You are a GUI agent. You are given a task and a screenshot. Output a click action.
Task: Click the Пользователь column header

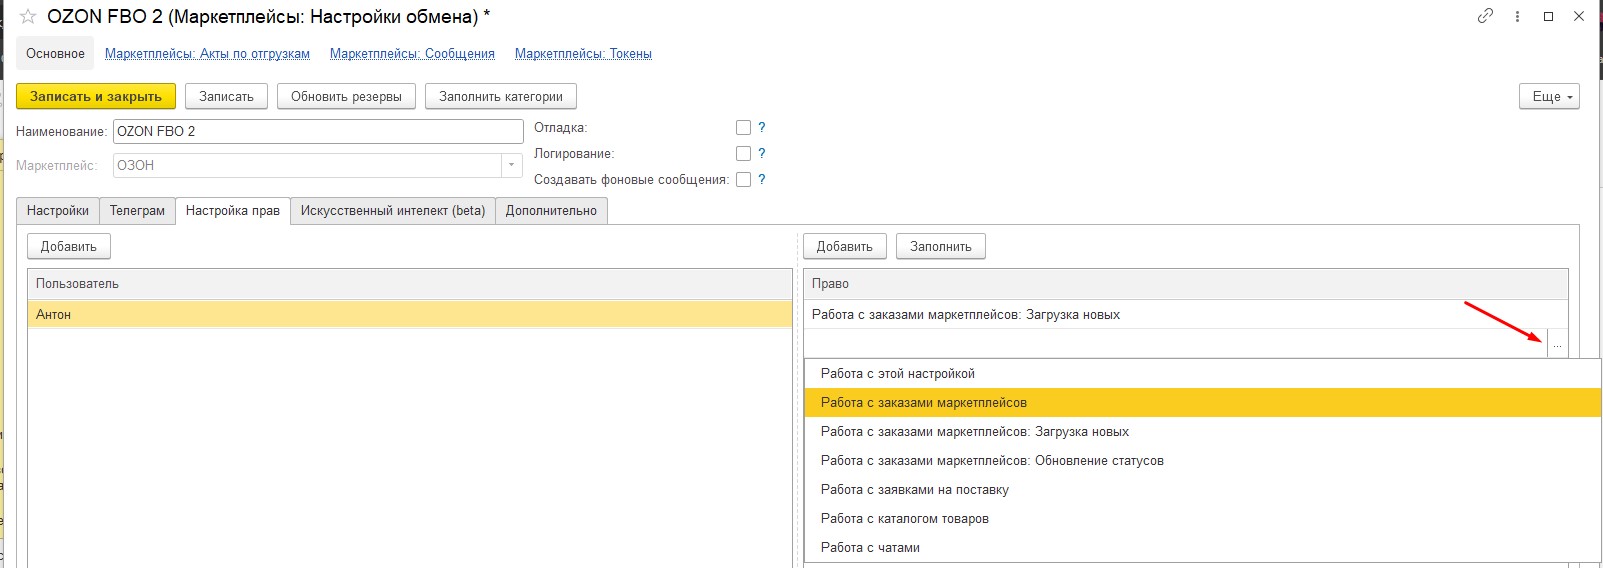[410, 284]
